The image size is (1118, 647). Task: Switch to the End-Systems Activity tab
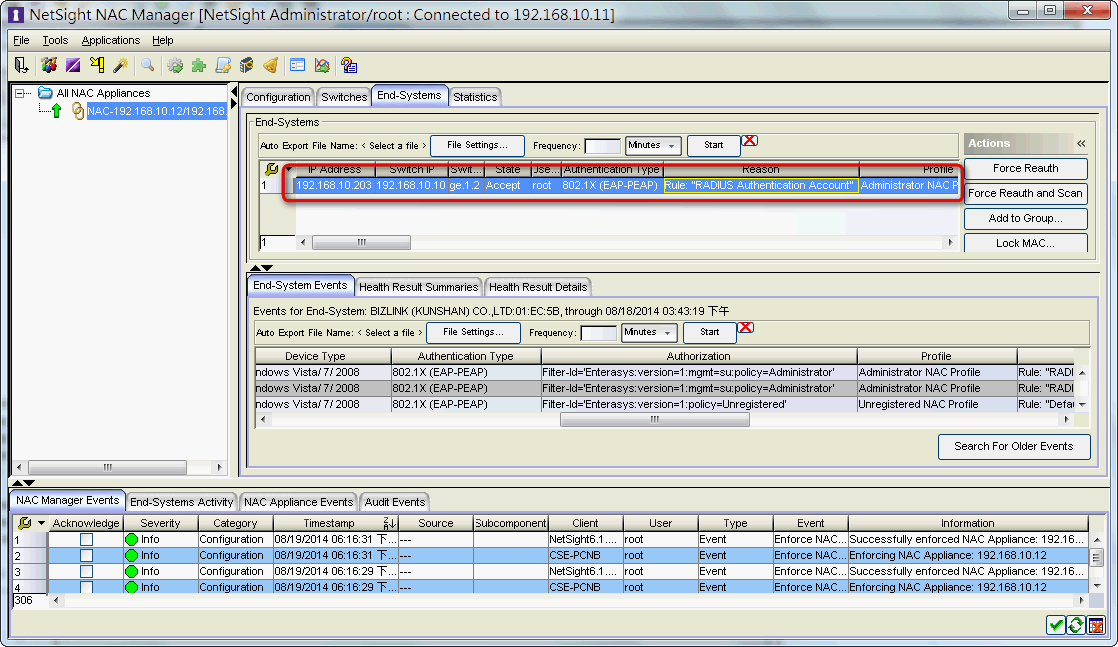pos(181,502)
